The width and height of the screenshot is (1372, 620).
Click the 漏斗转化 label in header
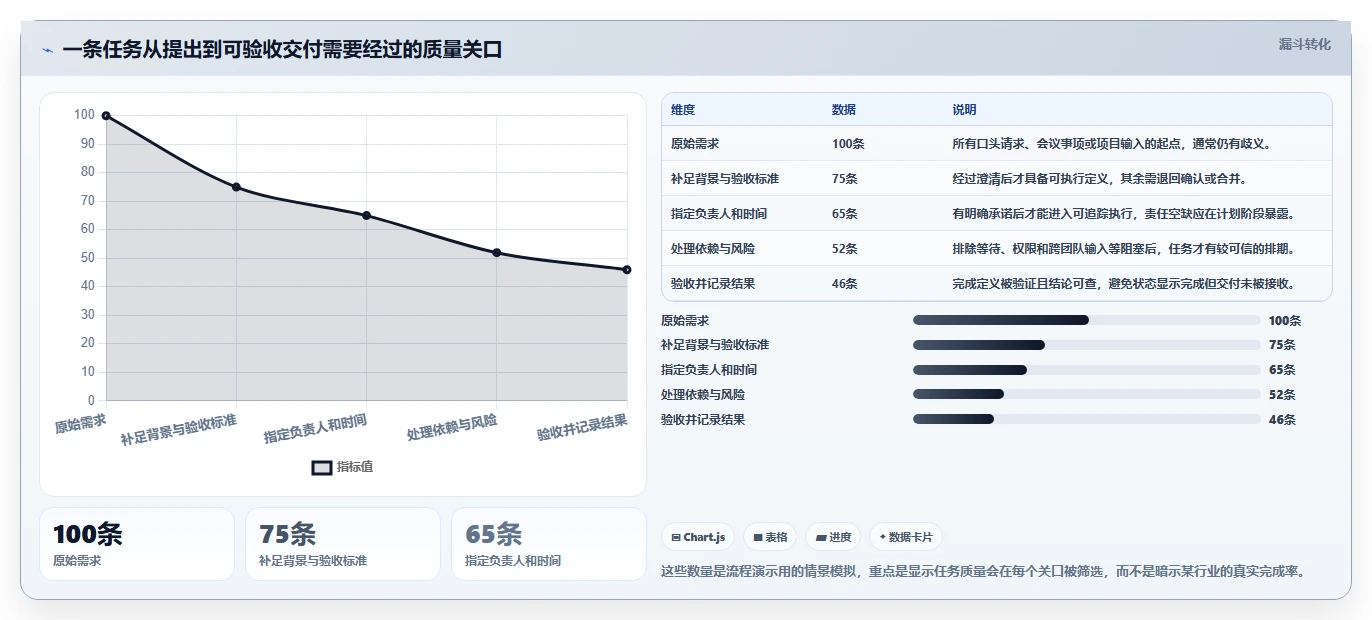[1305, 44]
